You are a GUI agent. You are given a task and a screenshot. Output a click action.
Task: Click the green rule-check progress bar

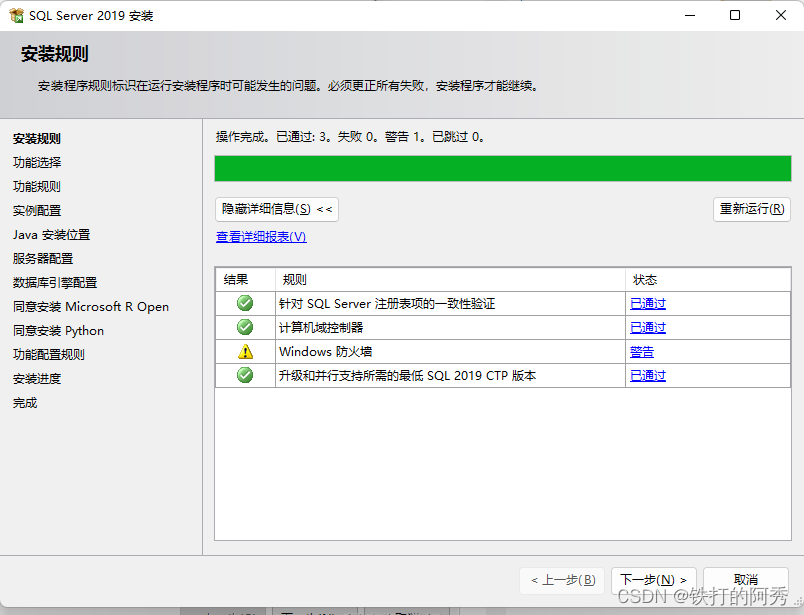tap(503, 169)
